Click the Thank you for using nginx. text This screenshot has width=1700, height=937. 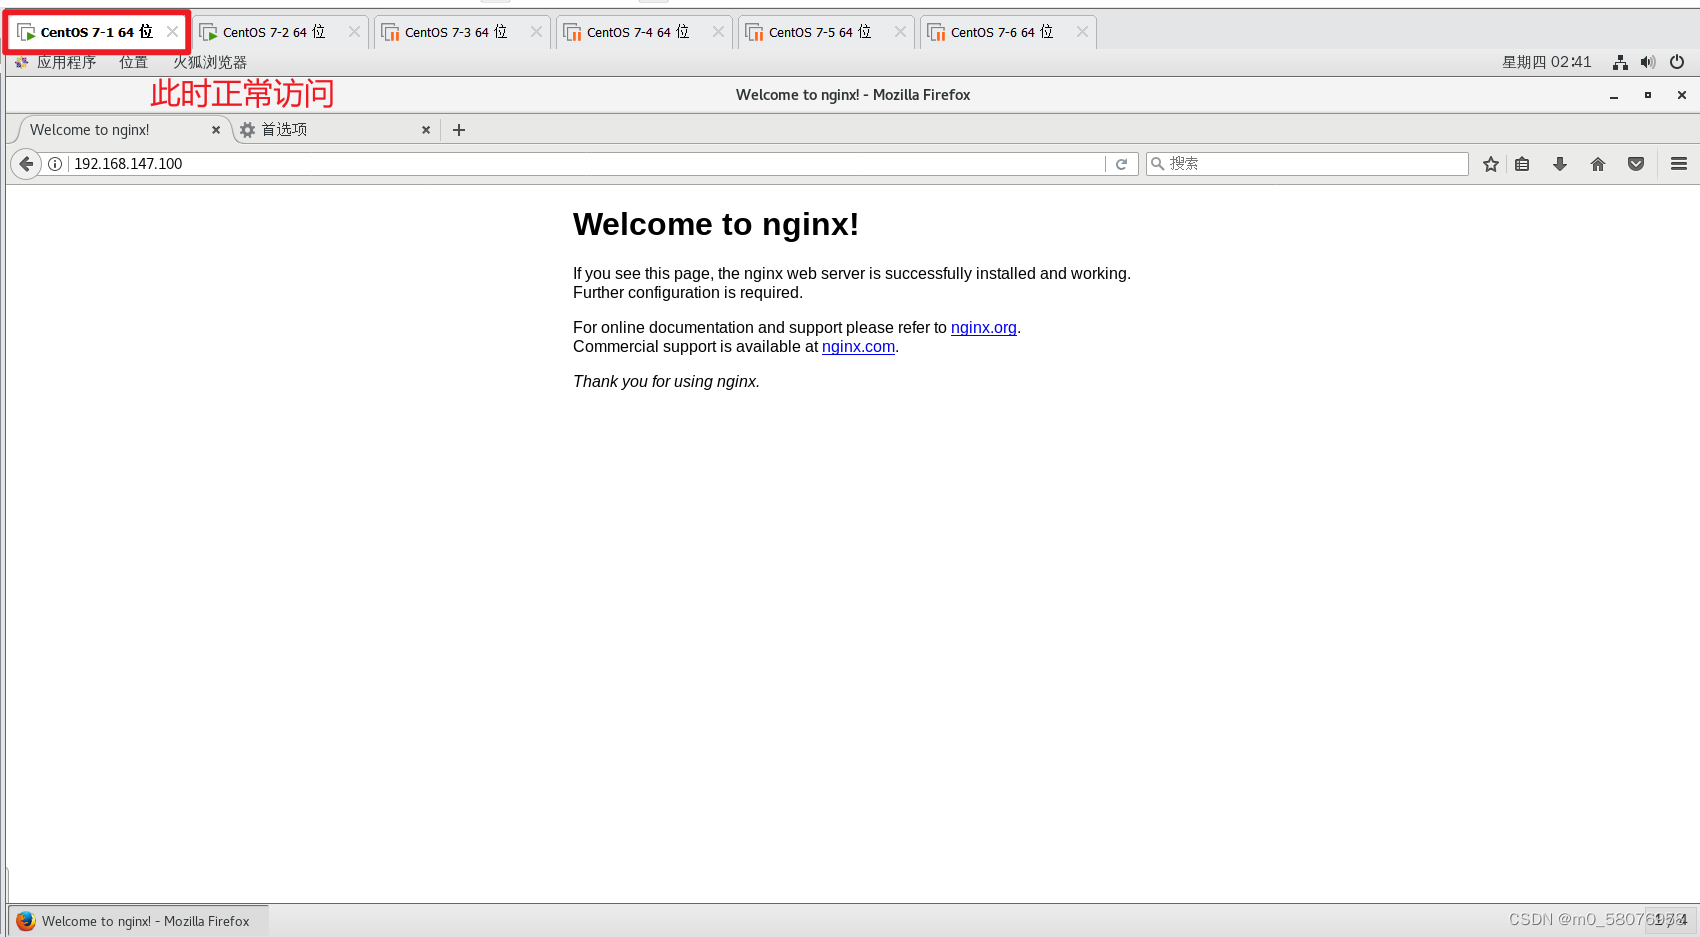(x=666, y=382)
